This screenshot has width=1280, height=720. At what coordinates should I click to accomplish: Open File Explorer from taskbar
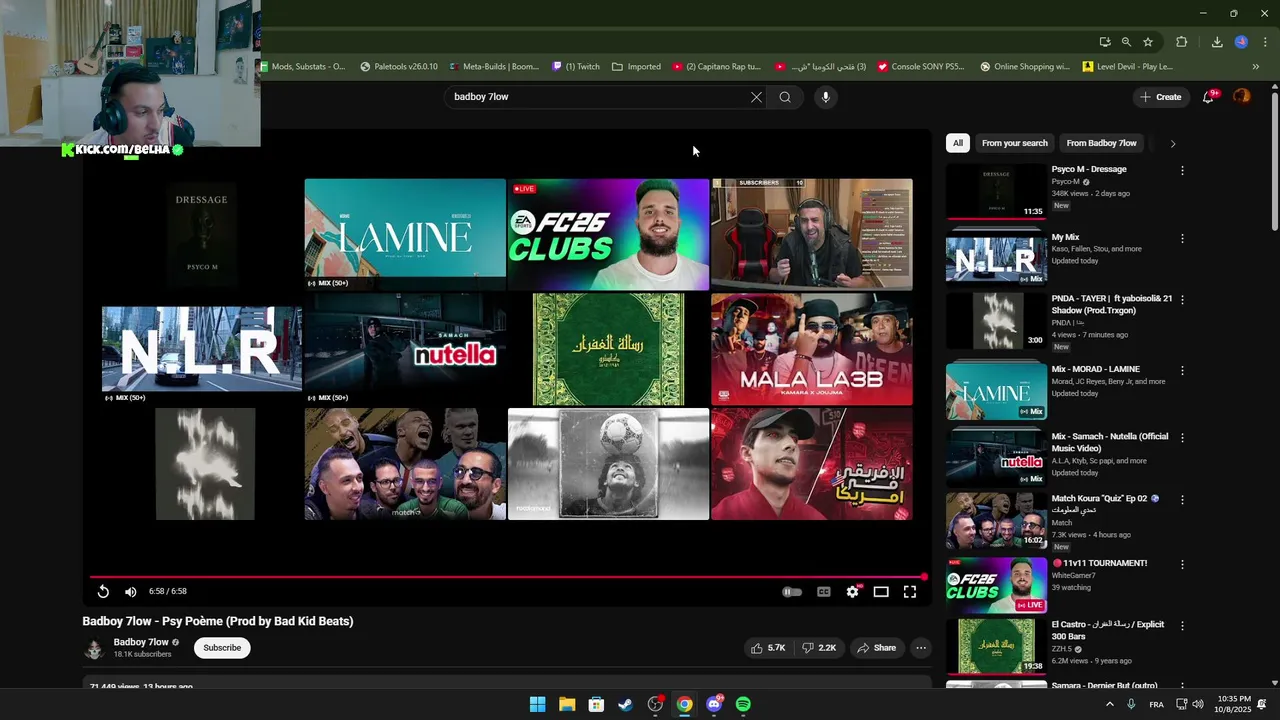coord(566,704)
